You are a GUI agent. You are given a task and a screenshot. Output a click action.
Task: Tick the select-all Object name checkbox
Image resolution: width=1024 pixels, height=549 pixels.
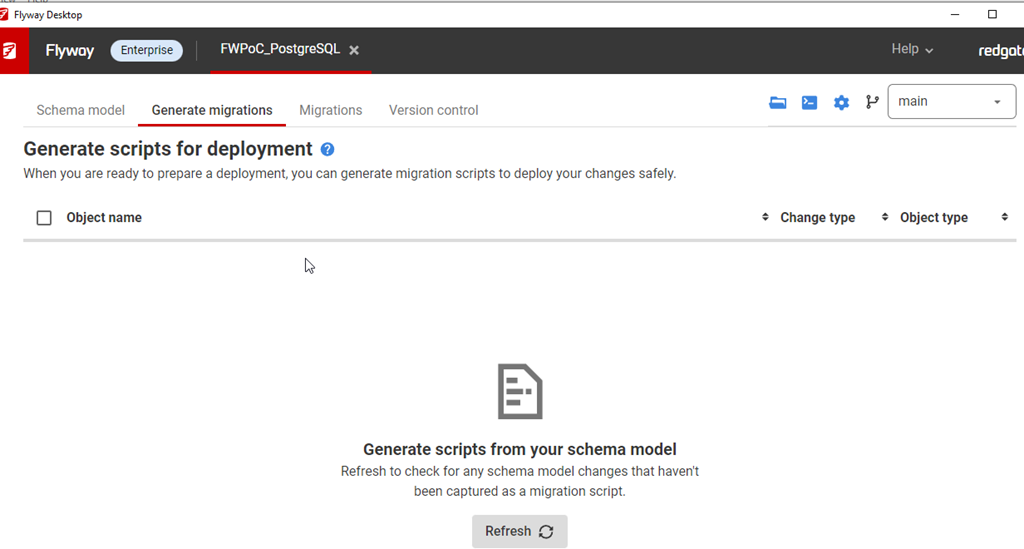click(44, 218)
